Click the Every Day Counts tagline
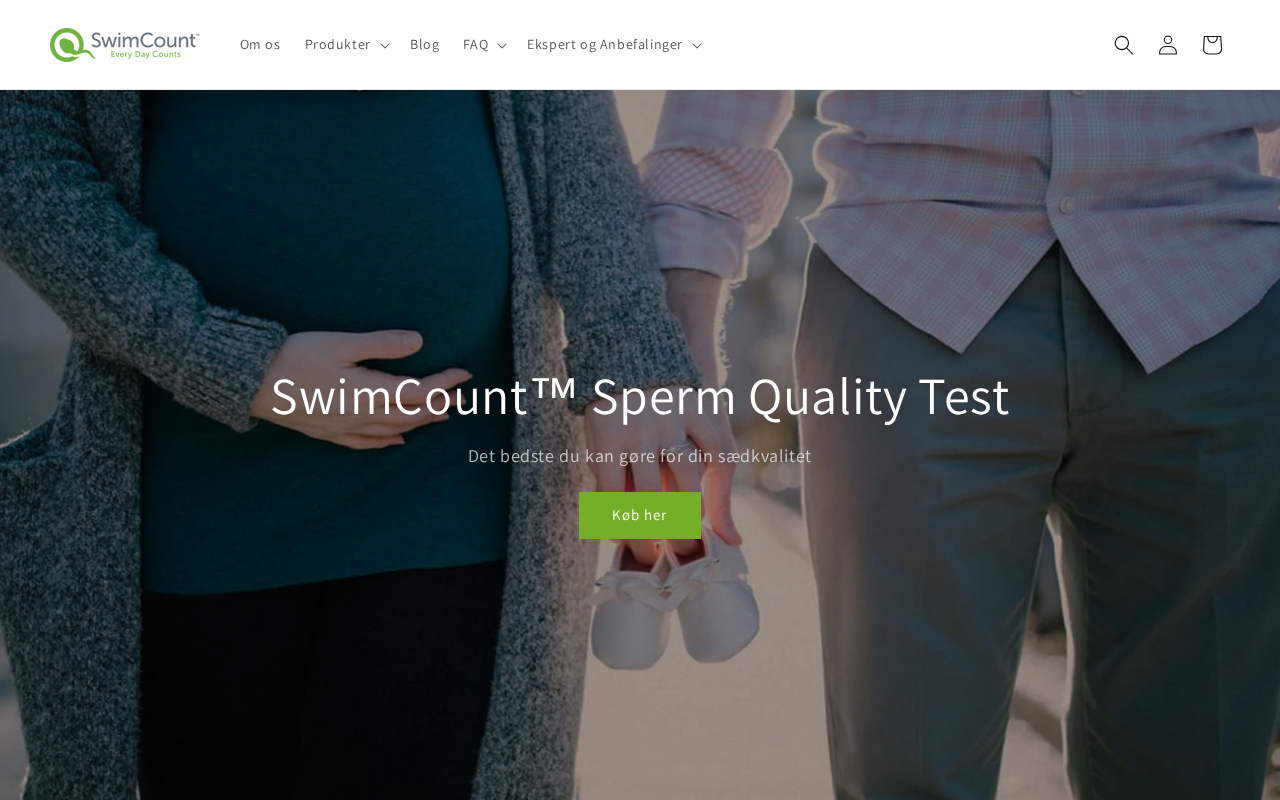 click(x=146, y=55)
